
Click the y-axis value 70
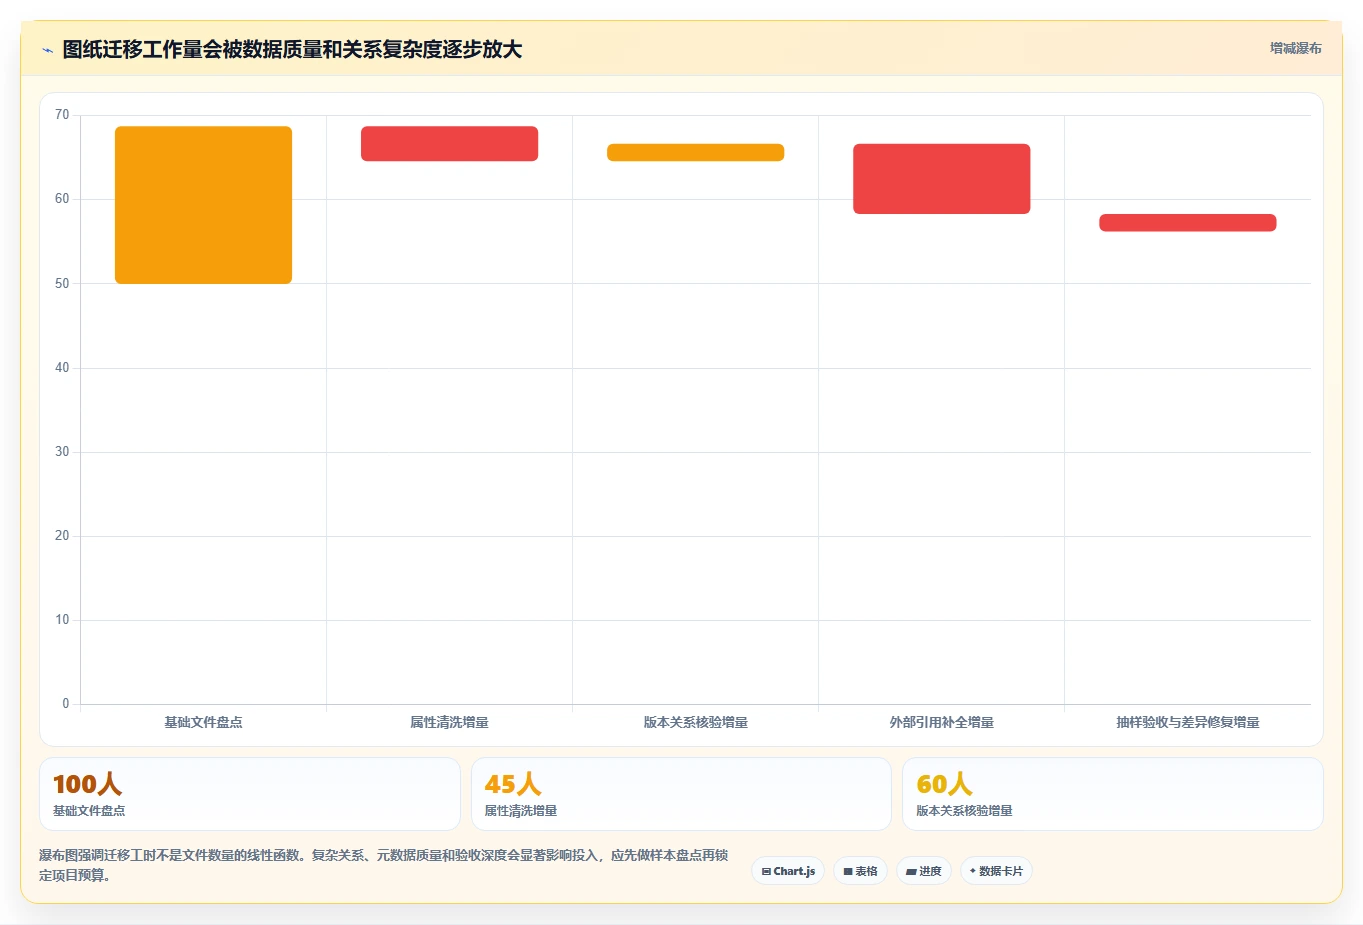(x=62, y=115)
